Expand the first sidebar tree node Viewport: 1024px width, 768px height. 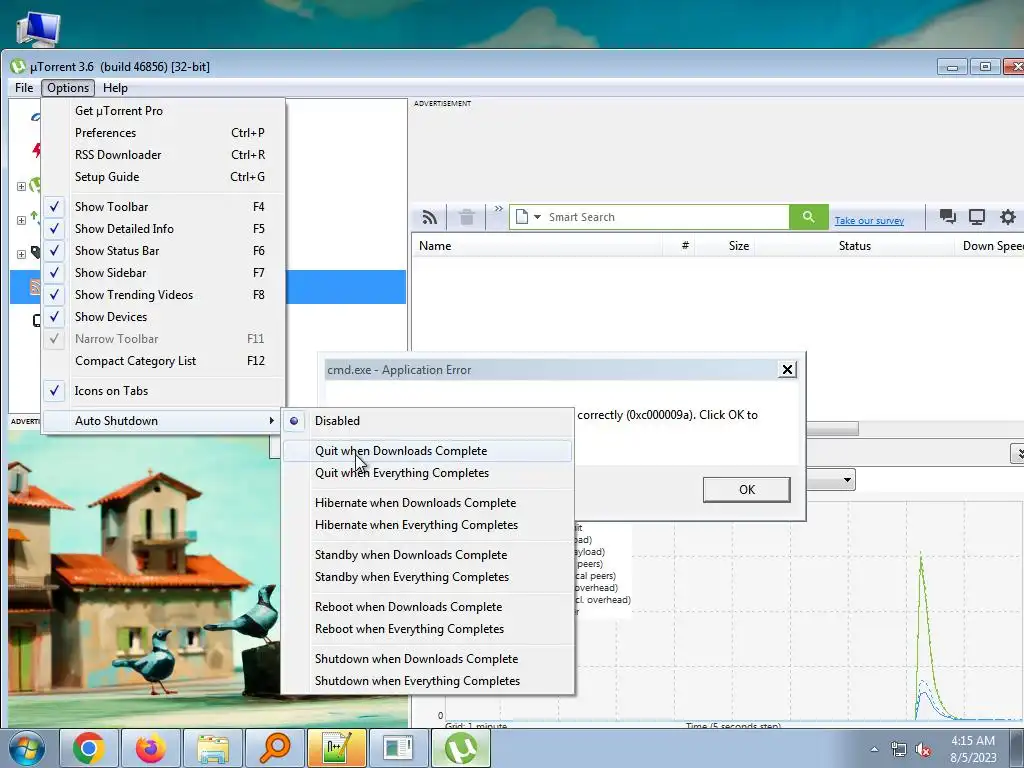tap(21, 187)
